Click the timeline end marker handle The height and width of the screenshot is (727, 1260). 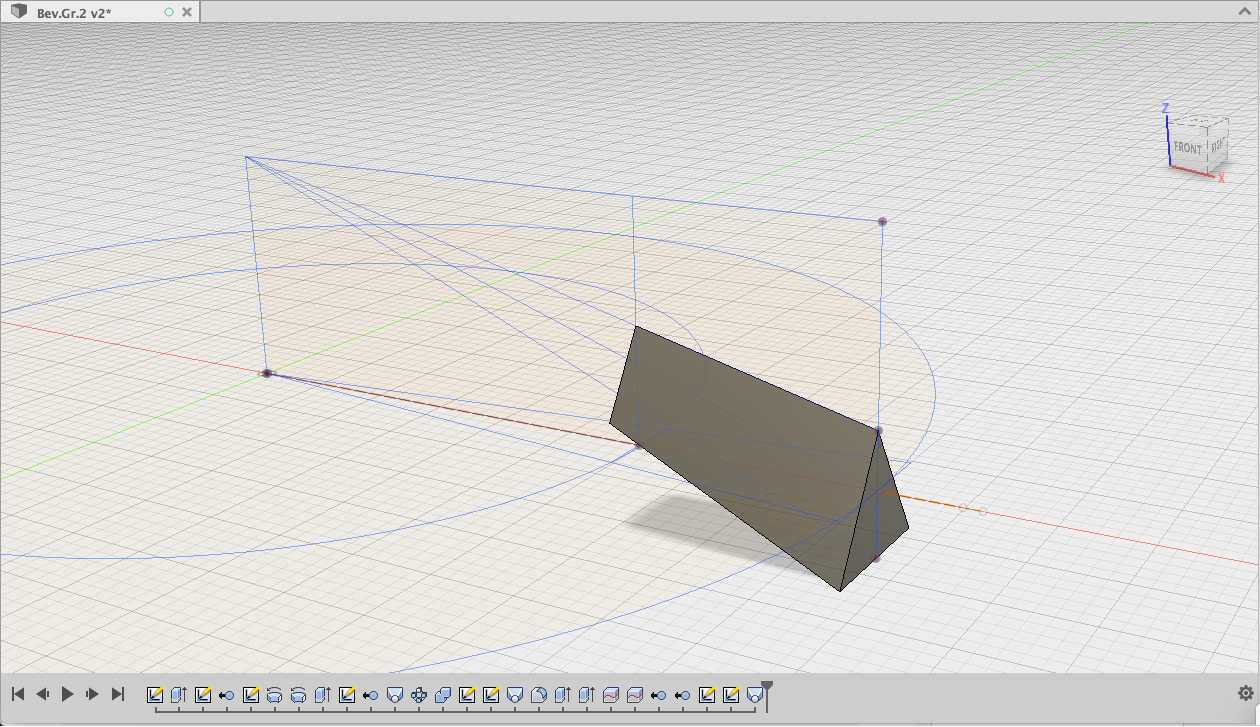pos(767,688)
